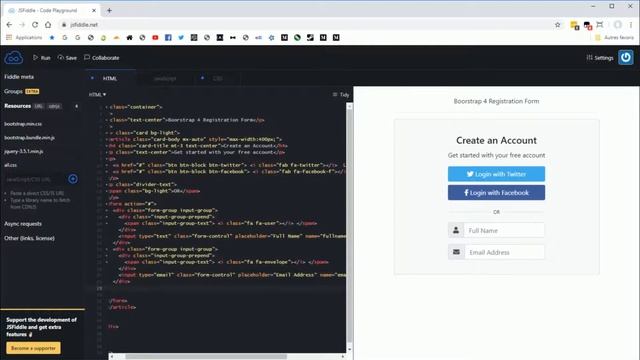Click Become a supporter button
The width and height of the screenshot is (640, 360).
pos(33,348)
